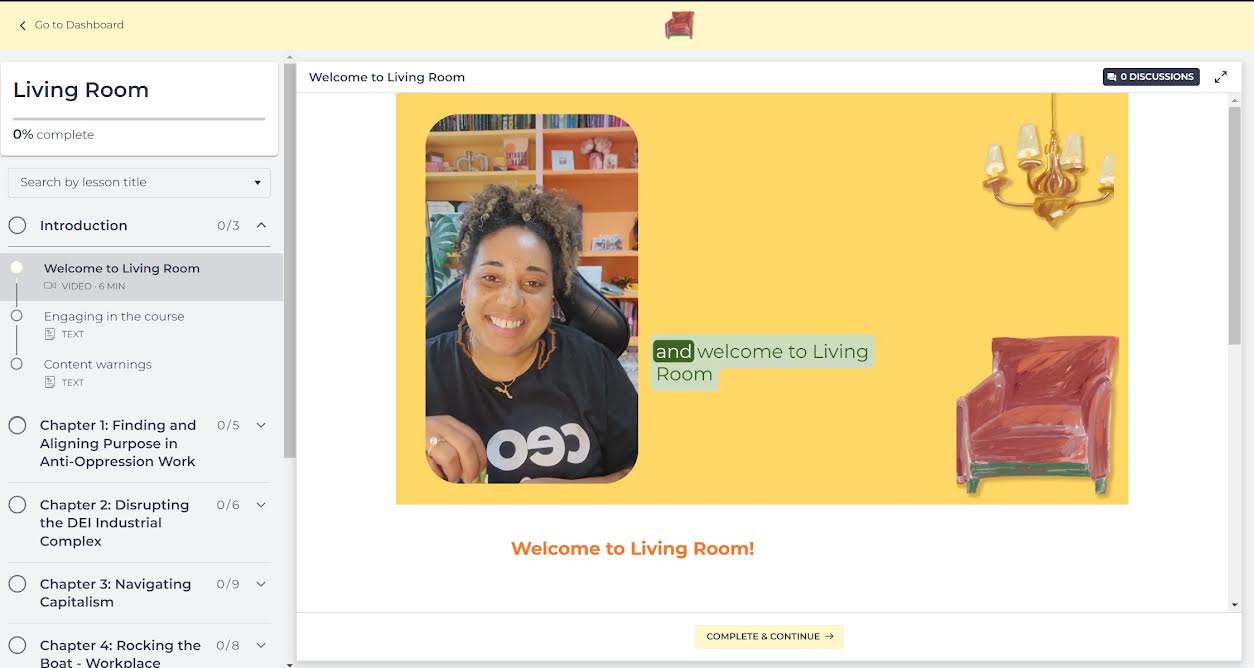Expand Chapter 2 Disrupting the DEI Industrial Complex
The image size is (1254, 668).
tap(261, 505)
